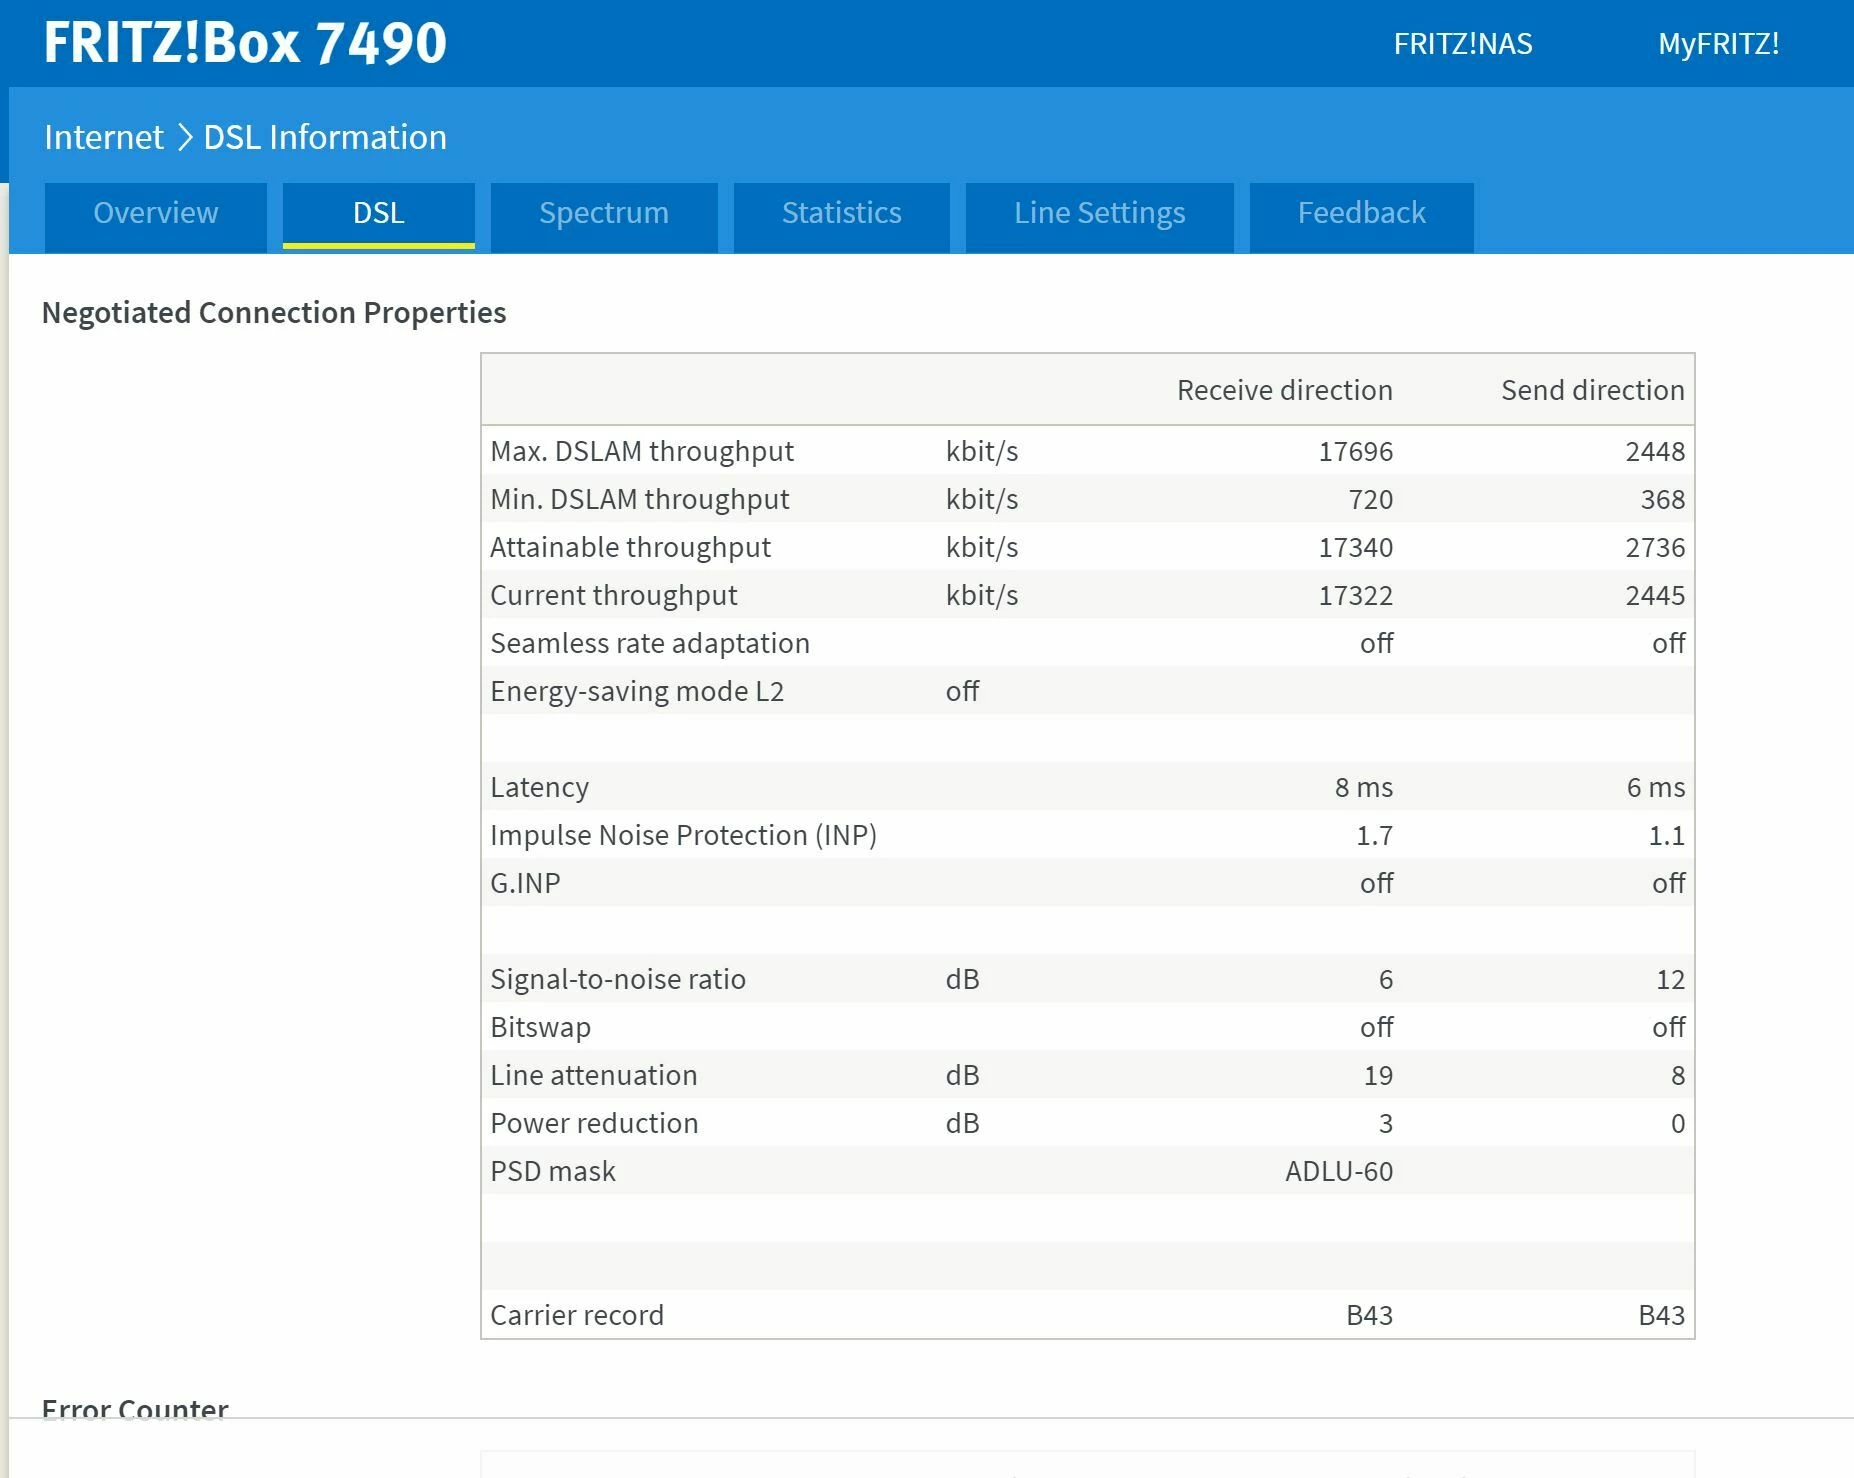Select Max. DSLAM send value 2448
1854x1478 pixels.
[x=1655, y=451]
